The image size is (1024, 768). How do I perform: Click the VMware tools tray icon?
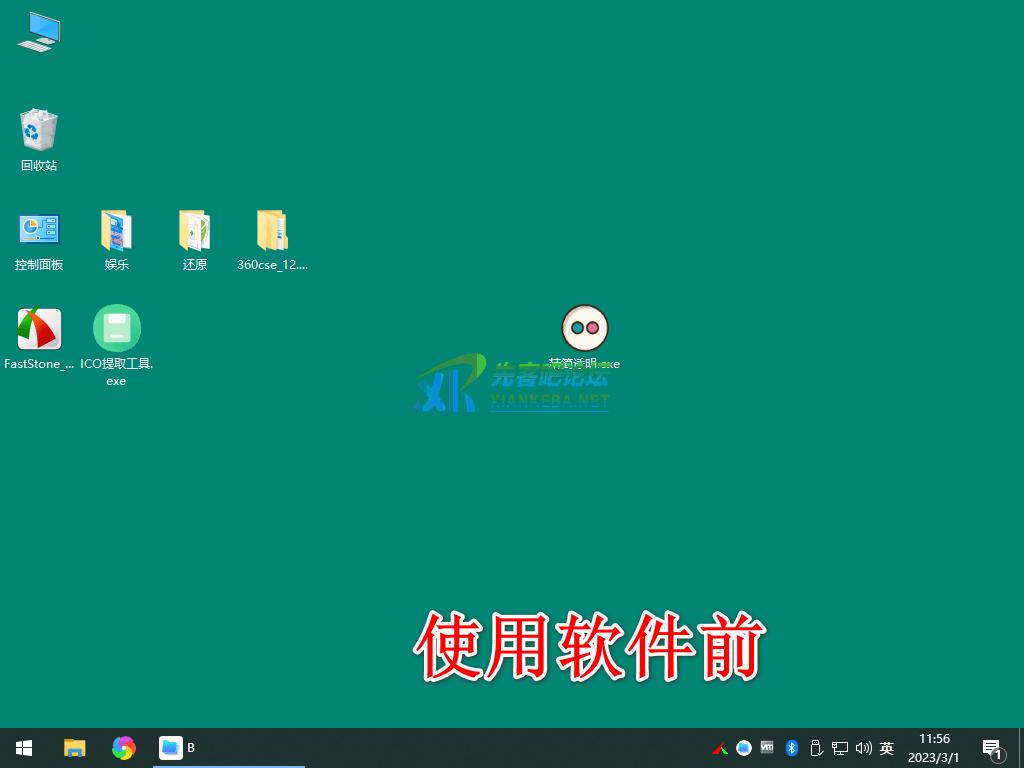click(767, 747)
